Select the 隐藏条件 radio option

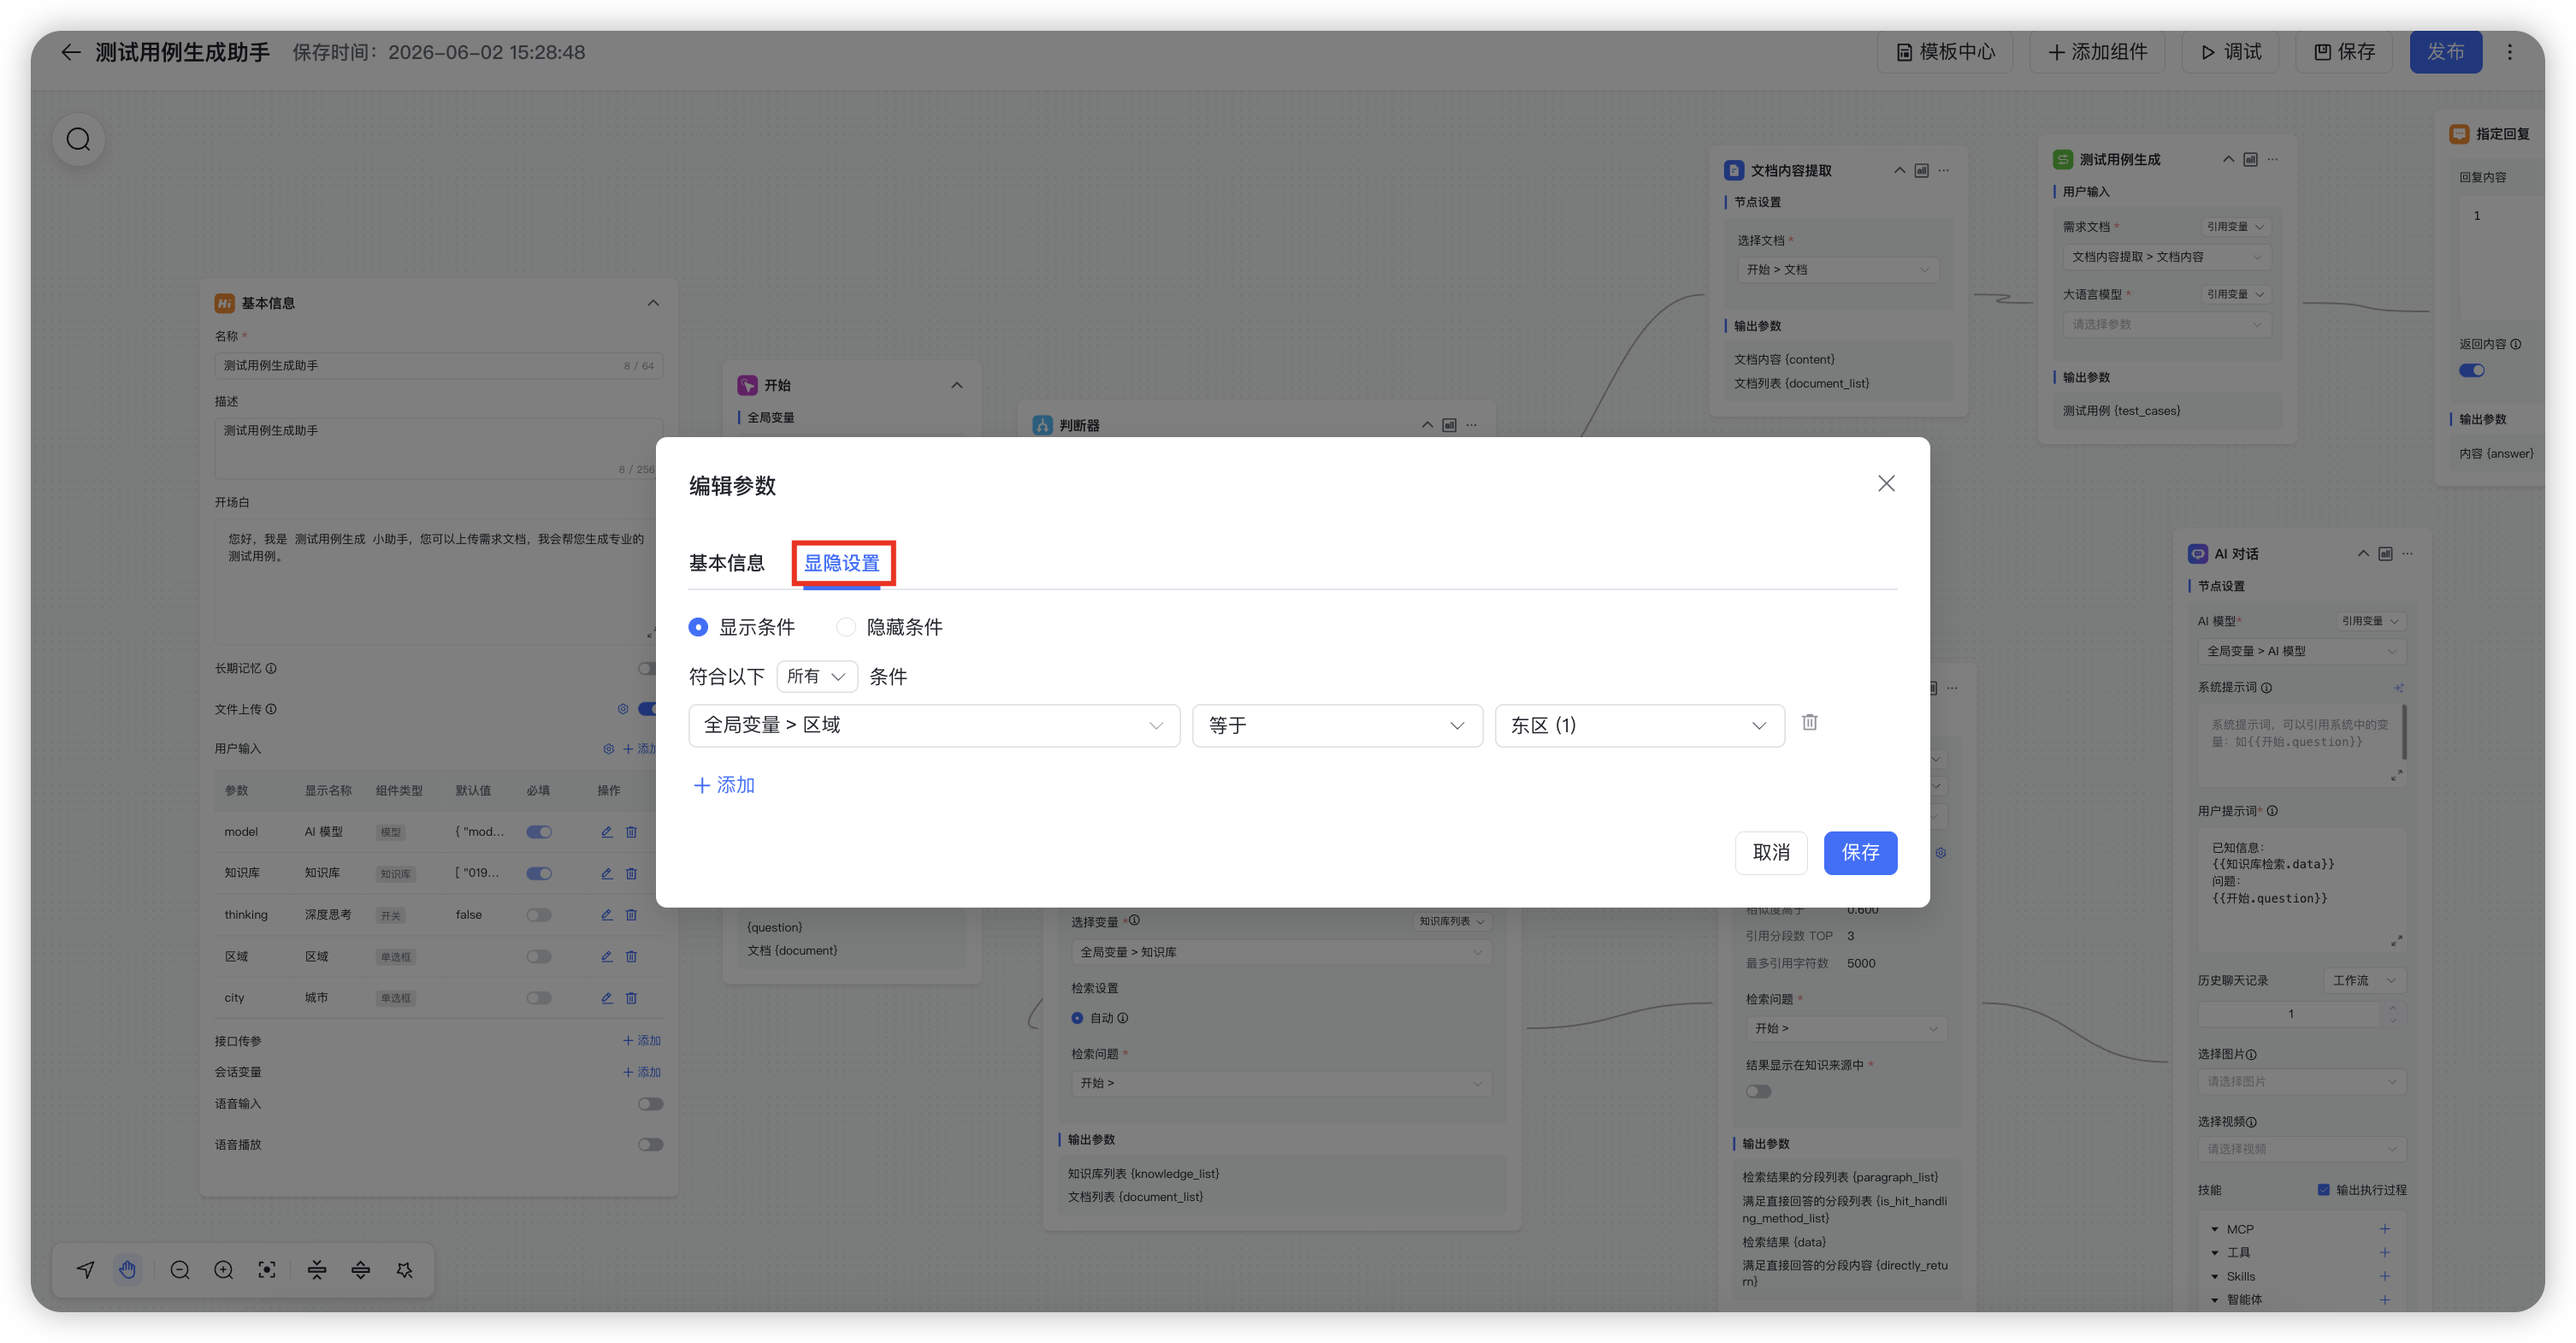pos(846,627)
